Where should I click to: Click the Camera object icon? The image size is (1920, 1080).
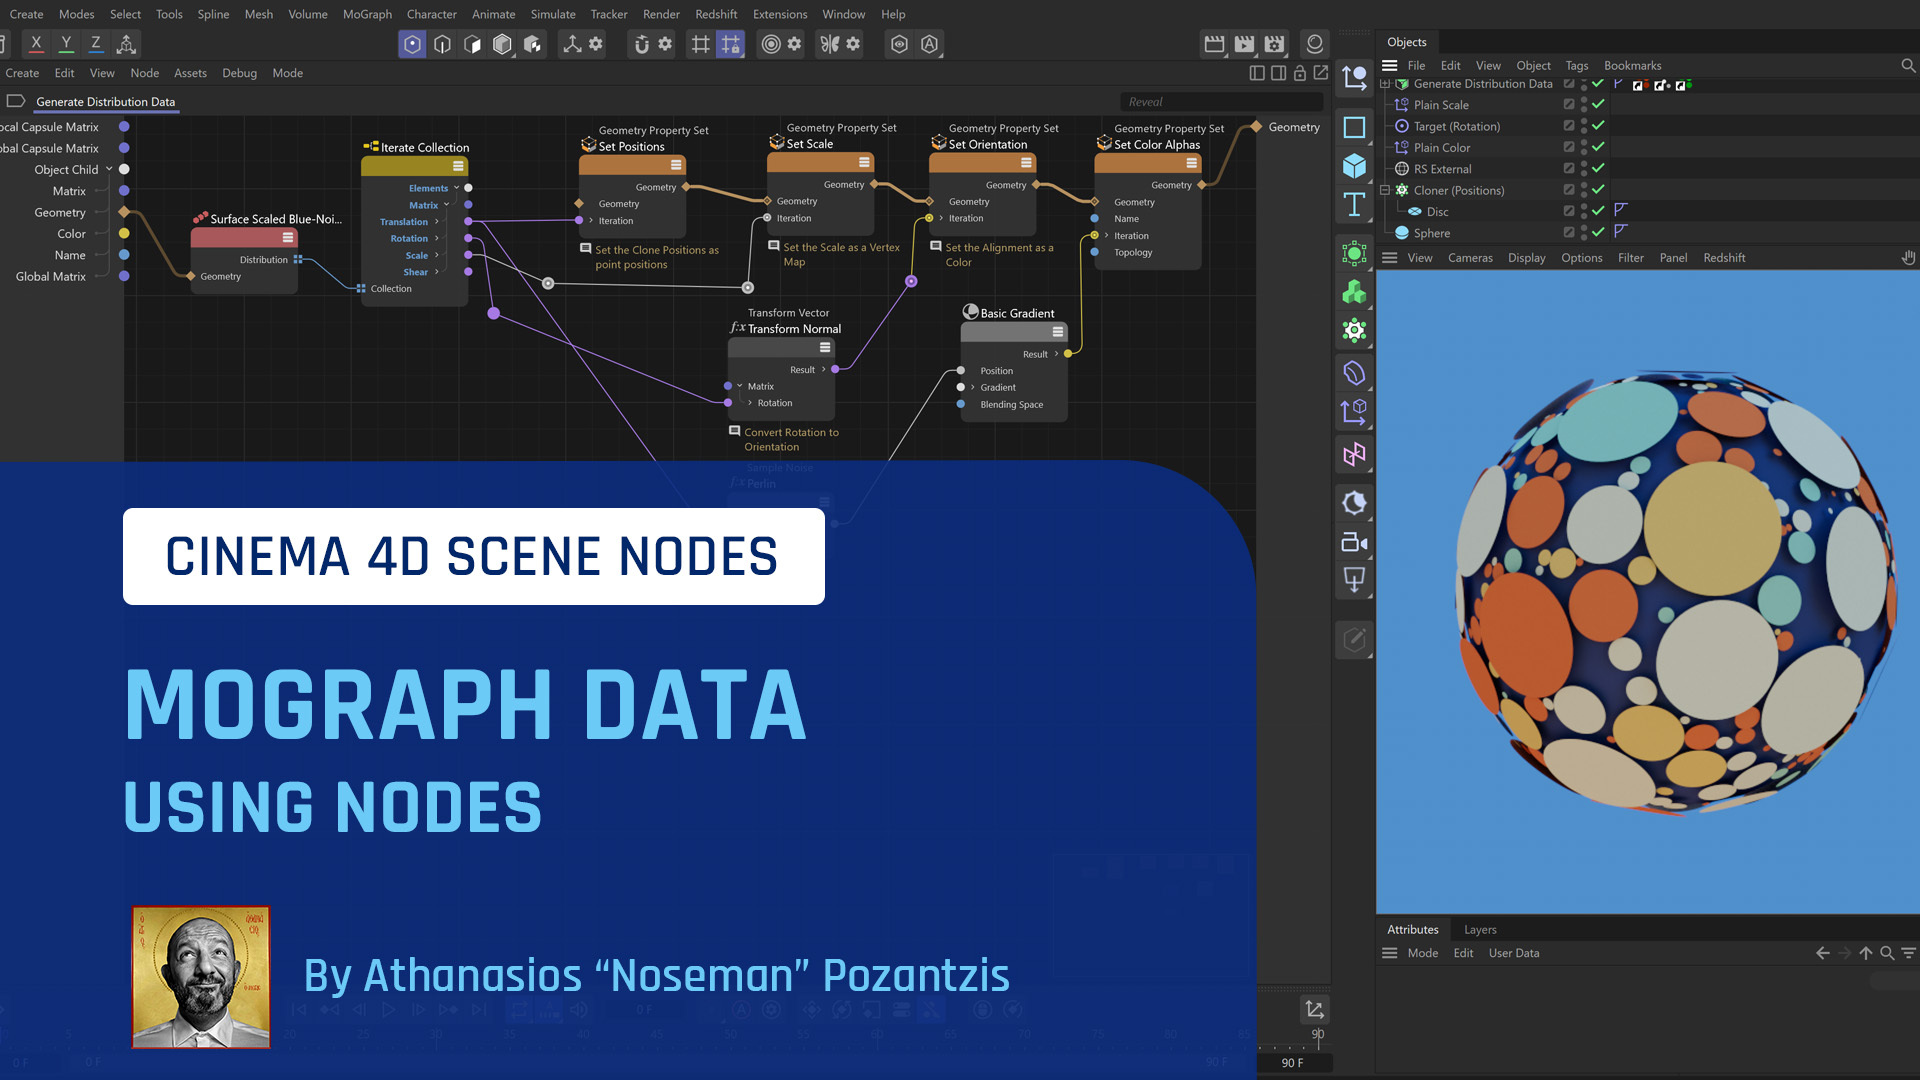tap(1354, 543)
